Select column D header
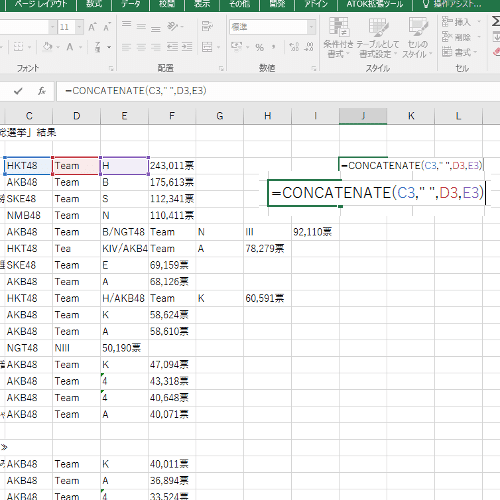The height and width of the screenshot is (500, 500). click(x=77, y=116)
